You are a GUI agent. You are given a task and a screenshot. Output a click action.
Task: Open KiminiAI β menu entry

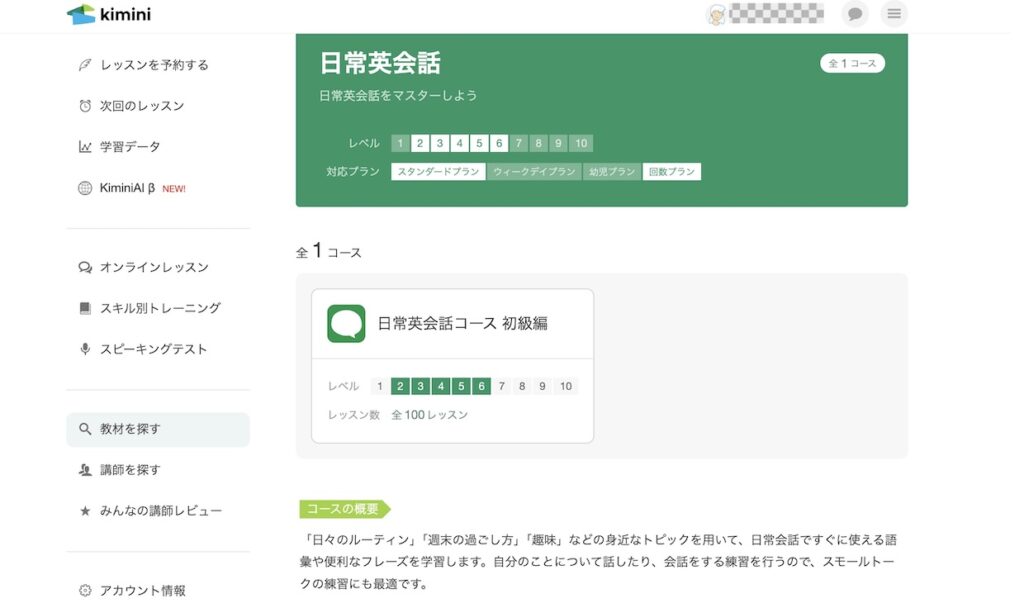tap(127, 188)
